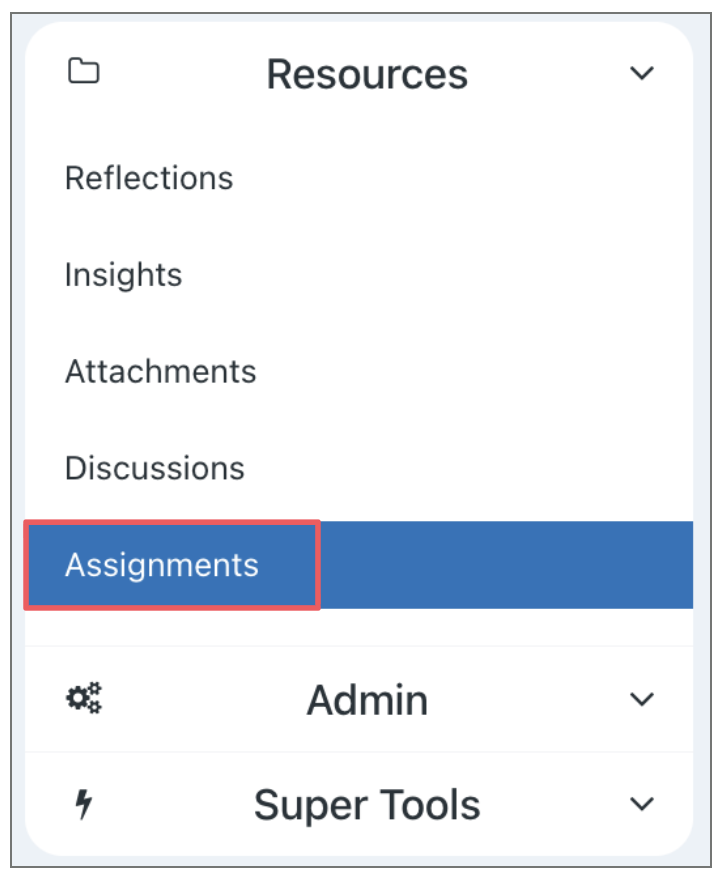Click the blue highlighted bar right of Assignments

point(505,565)
